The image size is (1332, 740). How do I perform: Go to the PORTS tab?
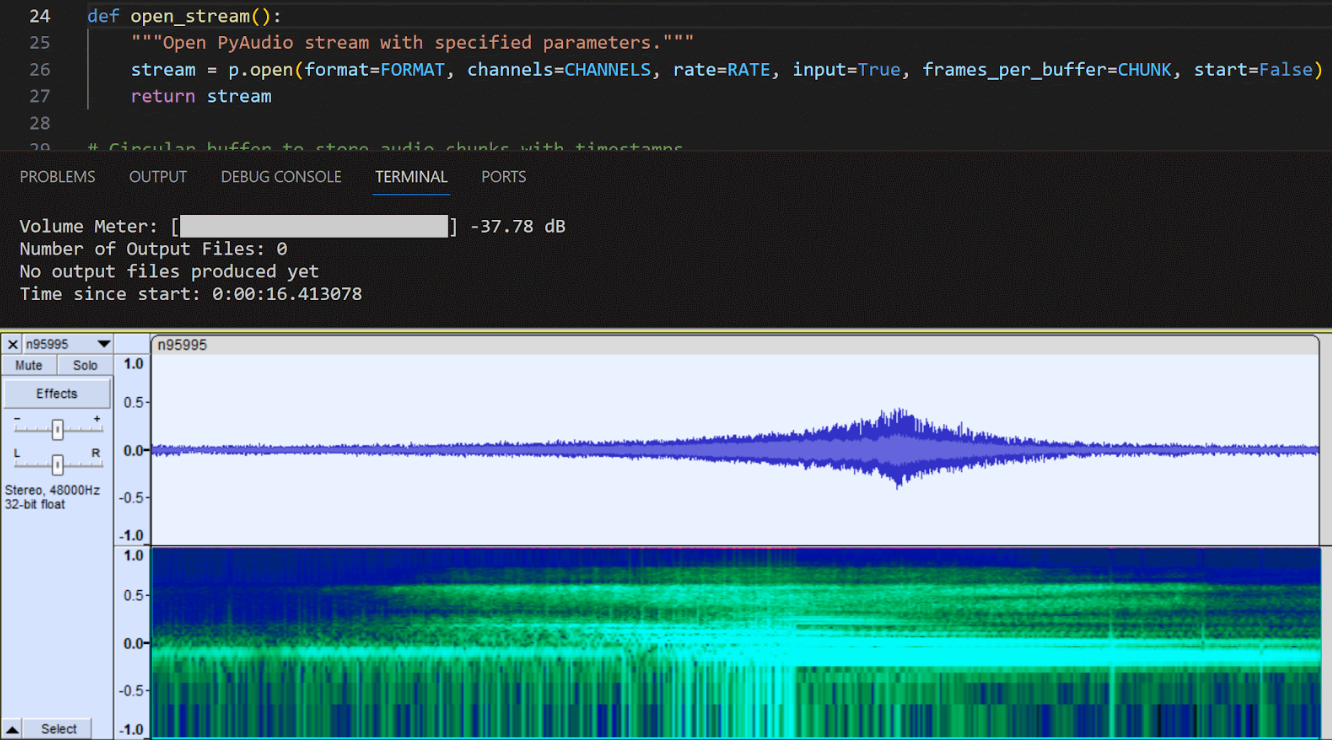(x=503, y=177)
